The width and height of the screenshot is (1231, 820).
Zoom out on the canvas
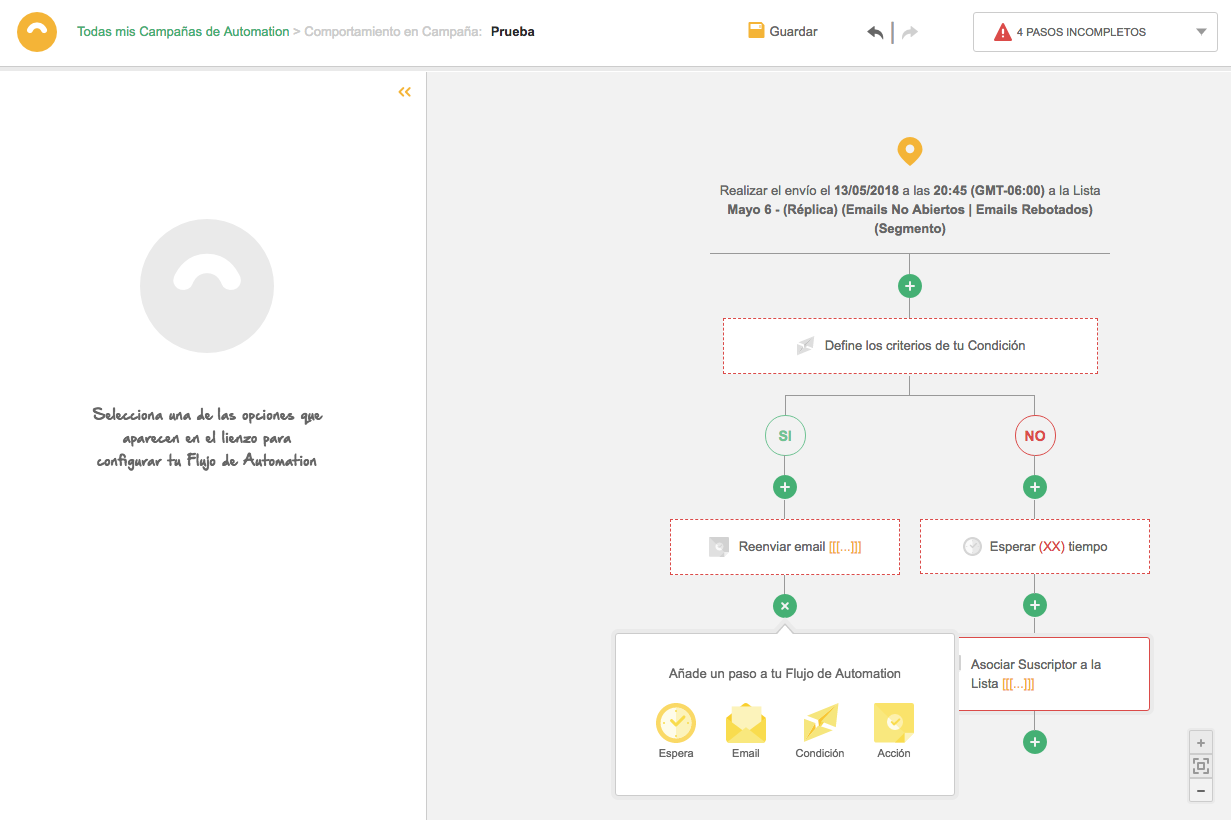point(1200,790)
